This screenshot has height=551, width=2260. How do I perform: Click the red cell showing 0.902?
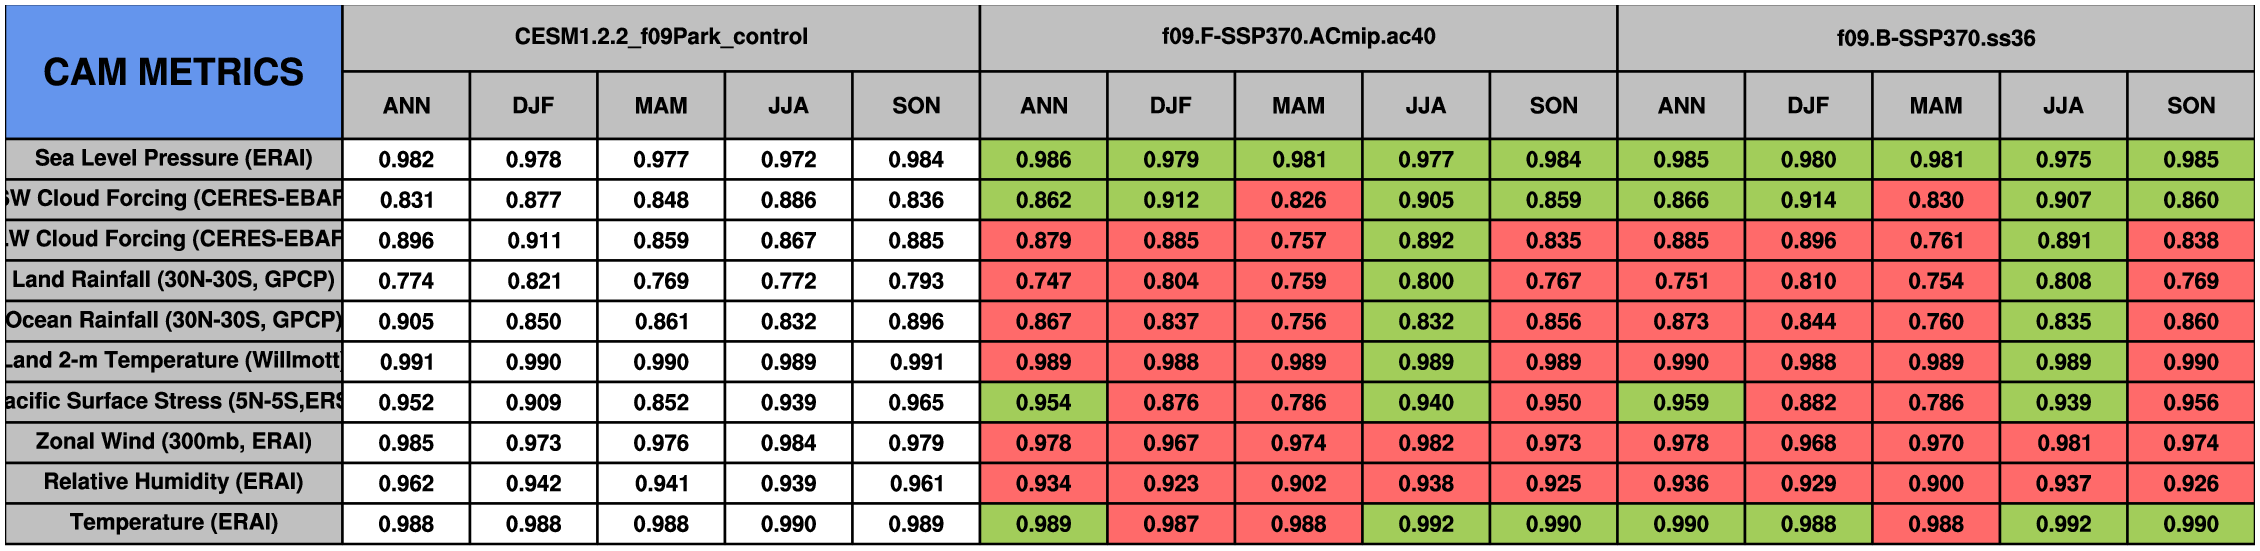pyautogui.click(x=1298, y=483)
